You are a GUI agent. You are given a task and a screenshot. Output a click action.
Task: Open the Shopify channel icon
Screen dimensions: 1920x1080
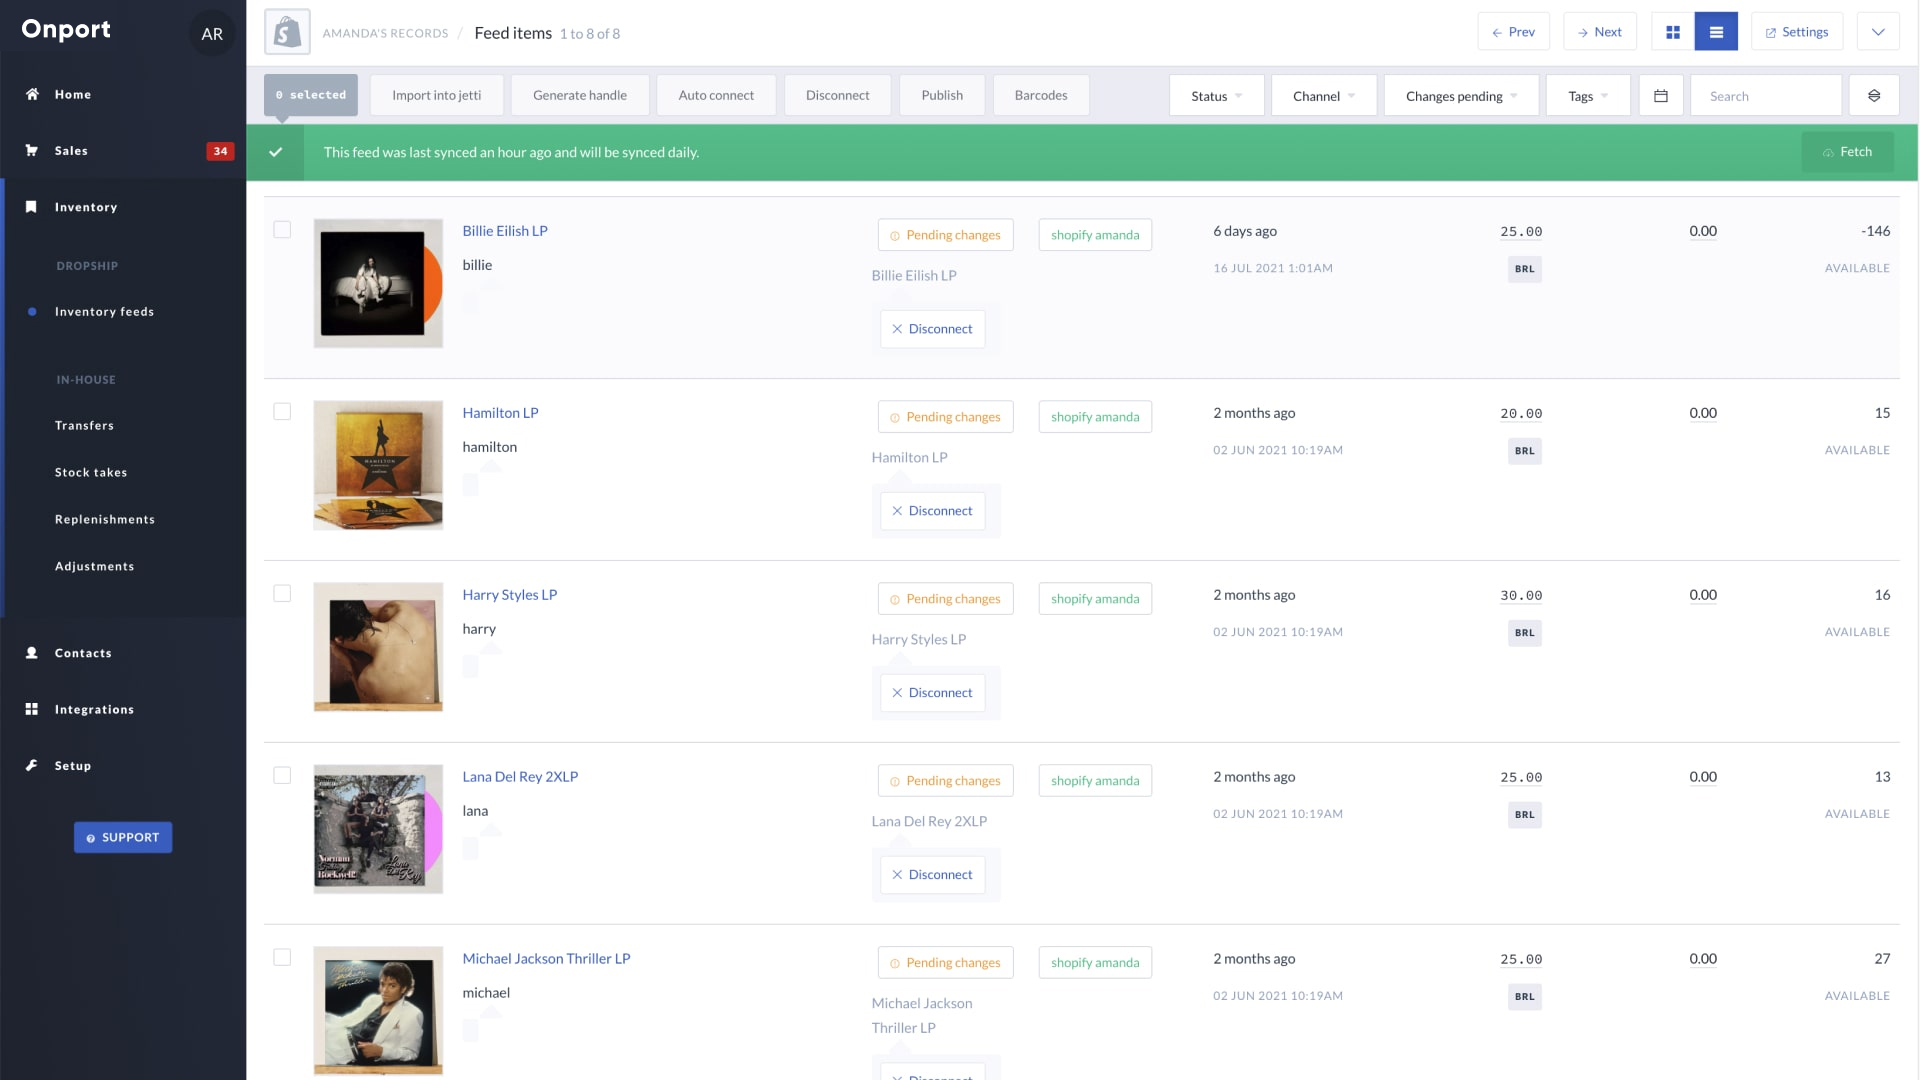[287, 32]
